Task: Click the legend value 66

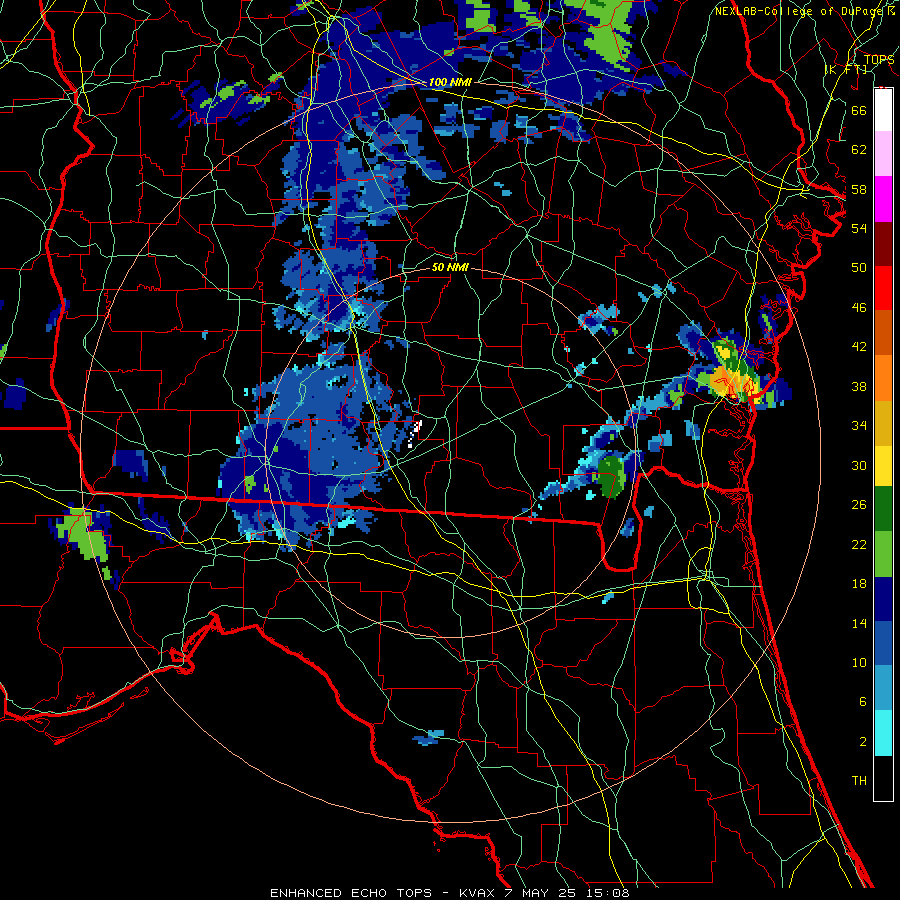Action: pyautogui.click(x=859, y=110)
